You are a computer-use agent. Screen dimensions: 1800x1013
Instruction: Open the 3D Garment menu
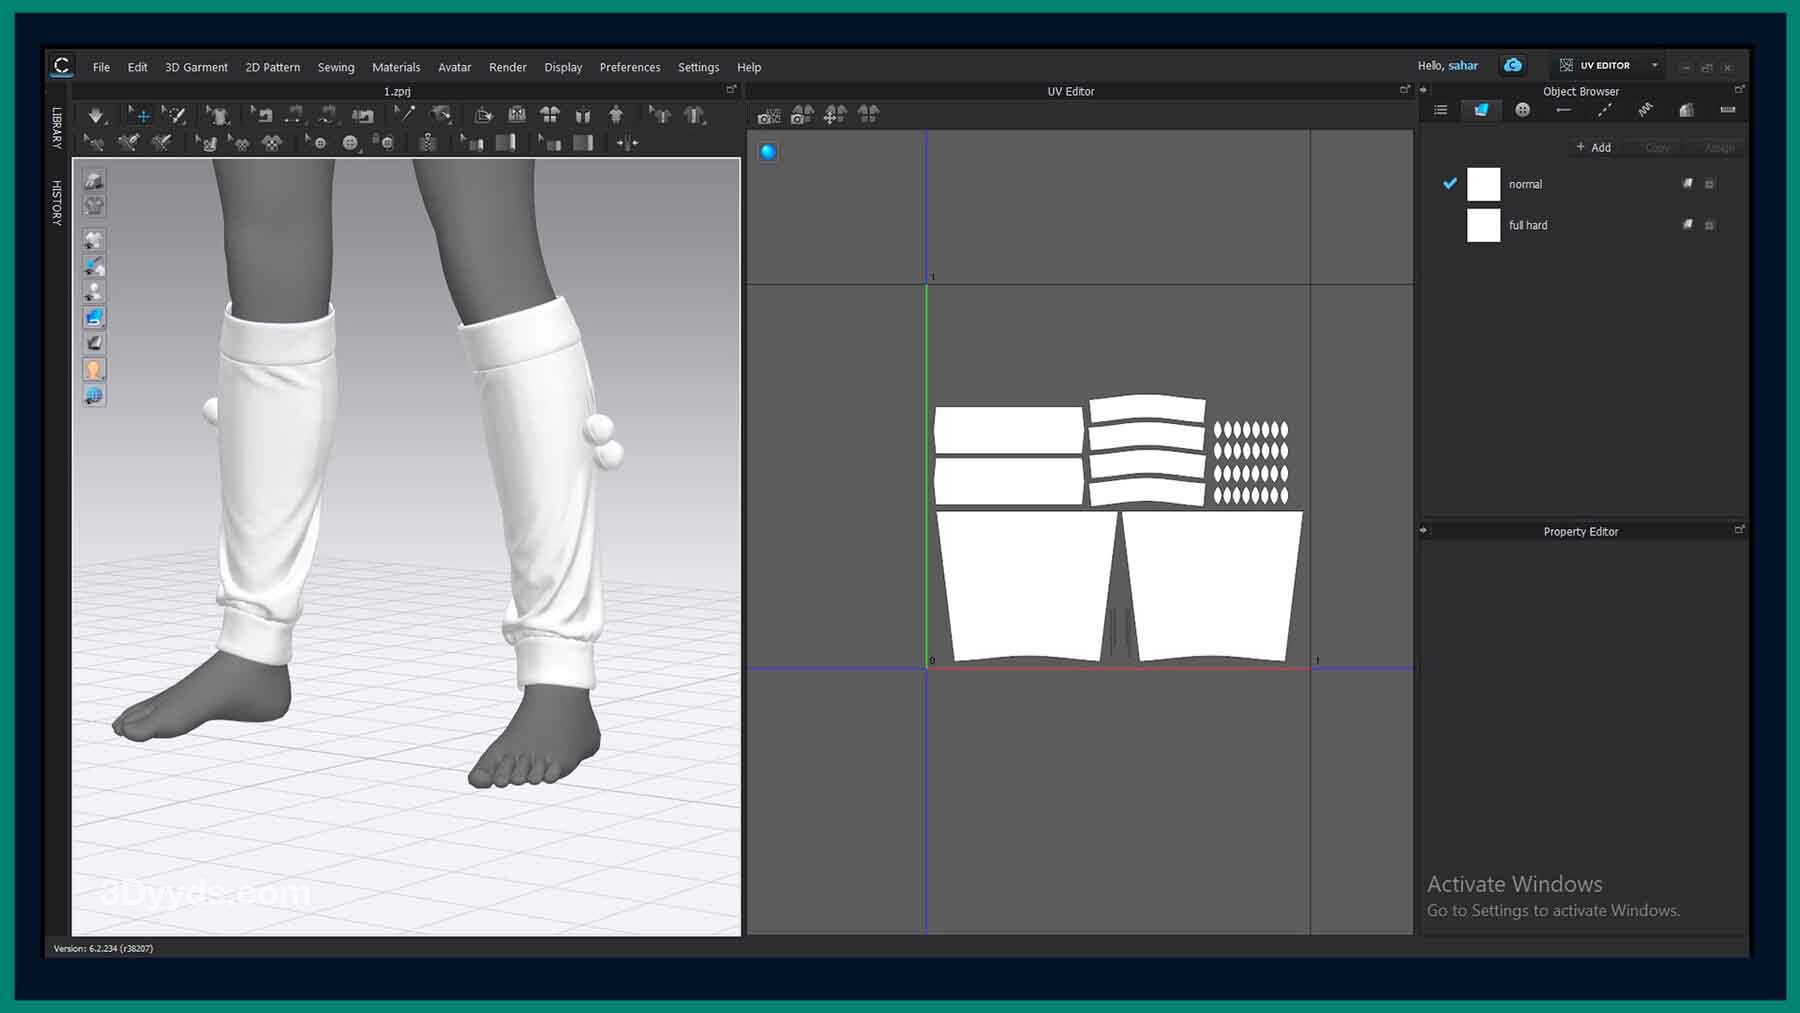pyautogui.click(x=196, y=67)
